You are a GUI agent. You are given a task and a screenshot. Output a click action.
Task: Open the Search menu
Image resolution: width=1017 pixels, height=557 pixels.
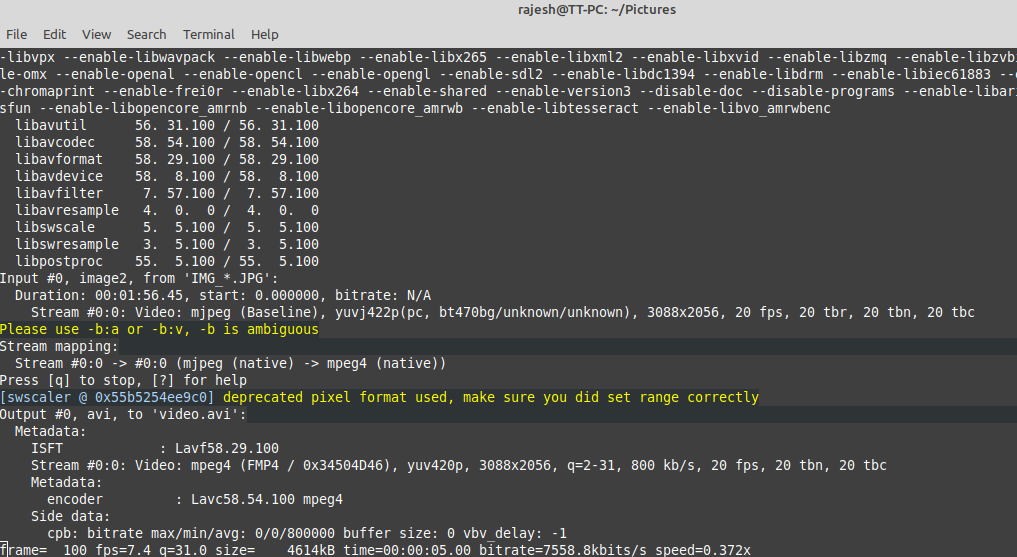[146, 34]
